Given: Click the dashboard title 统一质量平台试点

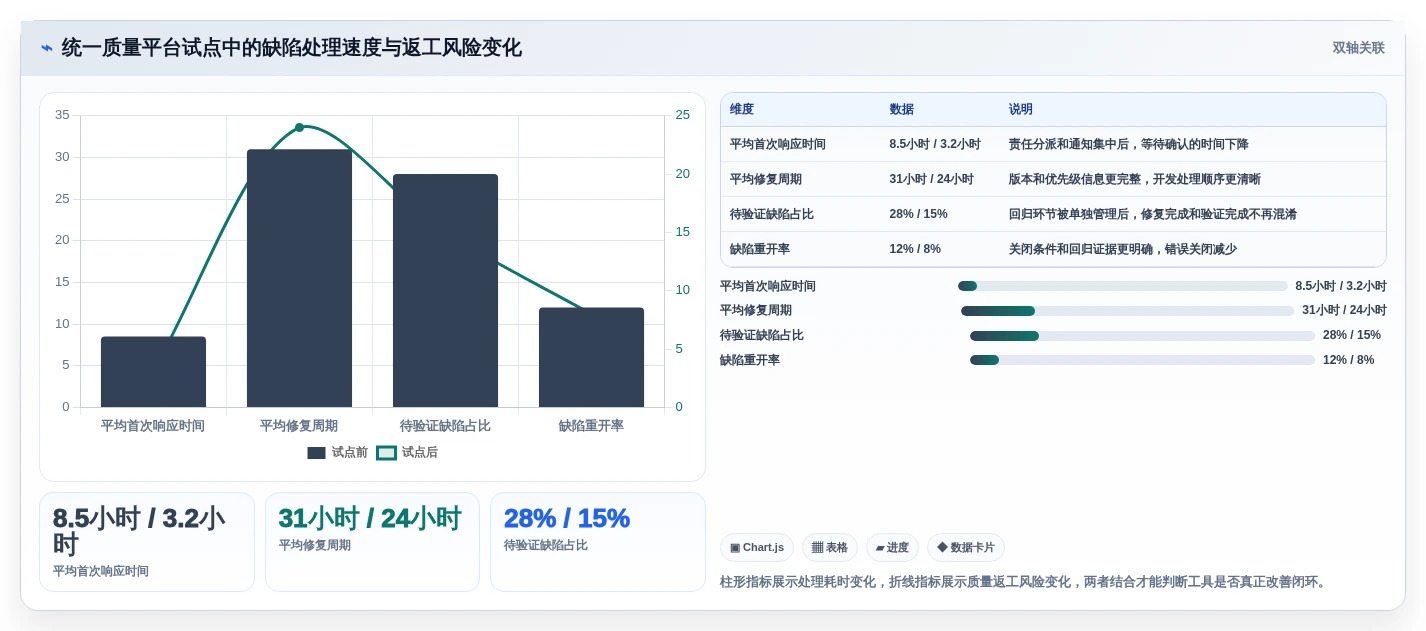Looking at the screenshot, I should tap(291, 48).
